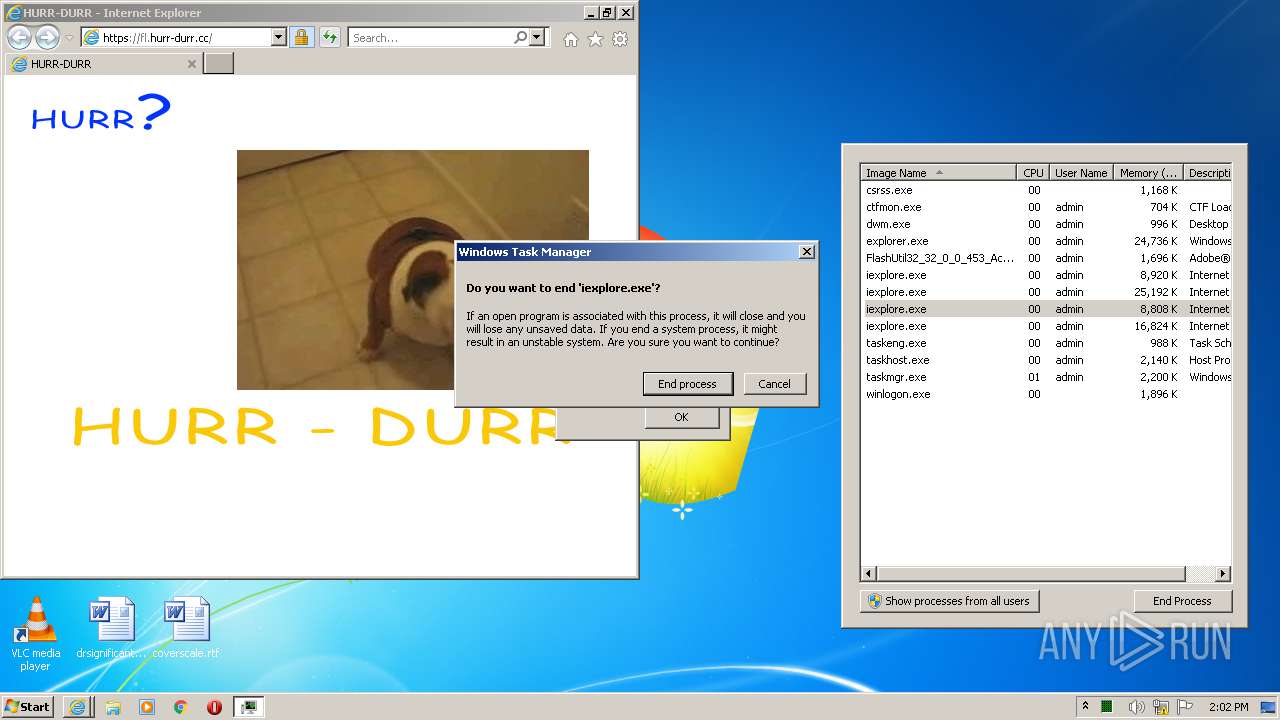This screenshot has height=720, width=1280.
Task: Expand the search provider dropdown arrow
Action: tap(537, 38)
